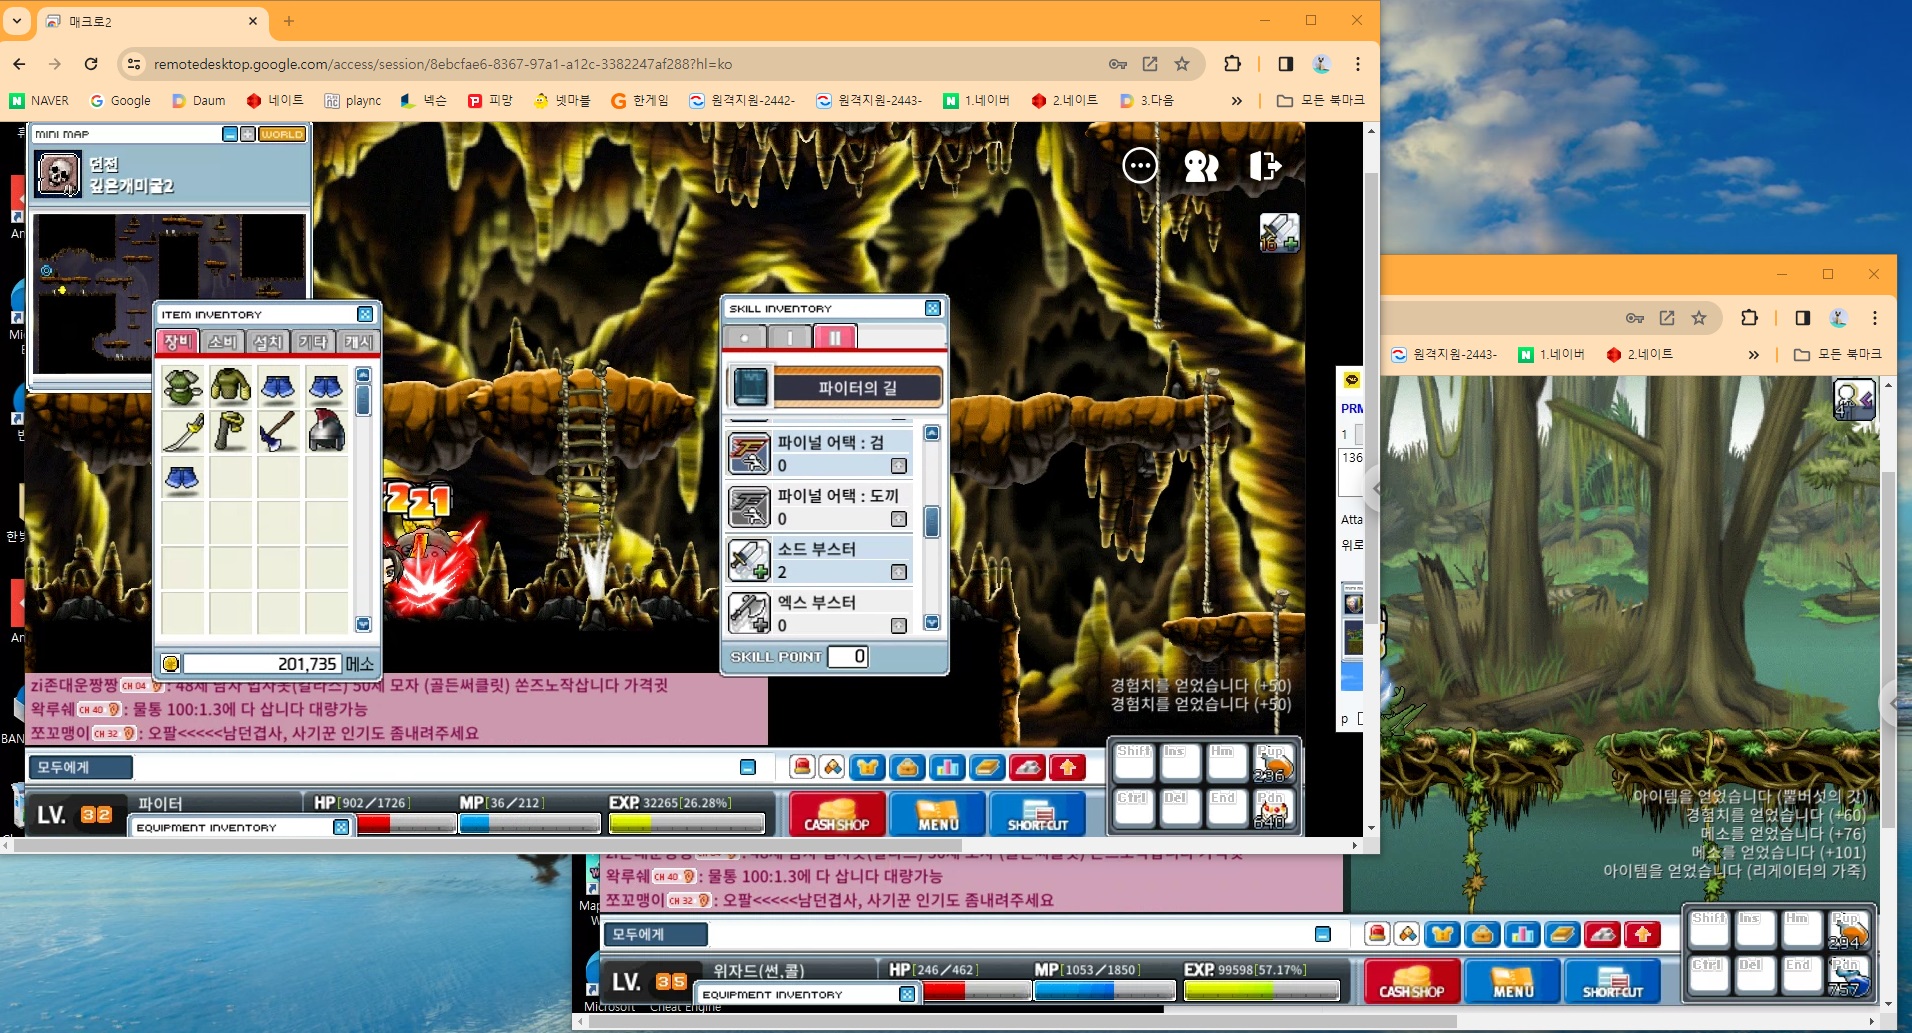Minimize the mini map panel
This screenshot has width=1912, height=1033.
point(230,134)
